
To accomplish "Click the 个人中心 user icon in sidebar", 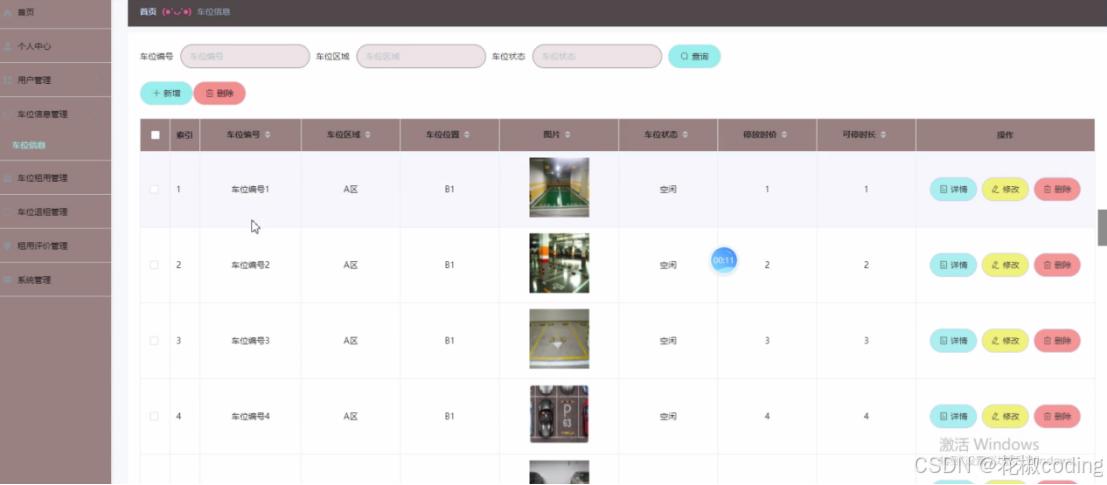I will (8, 46).
